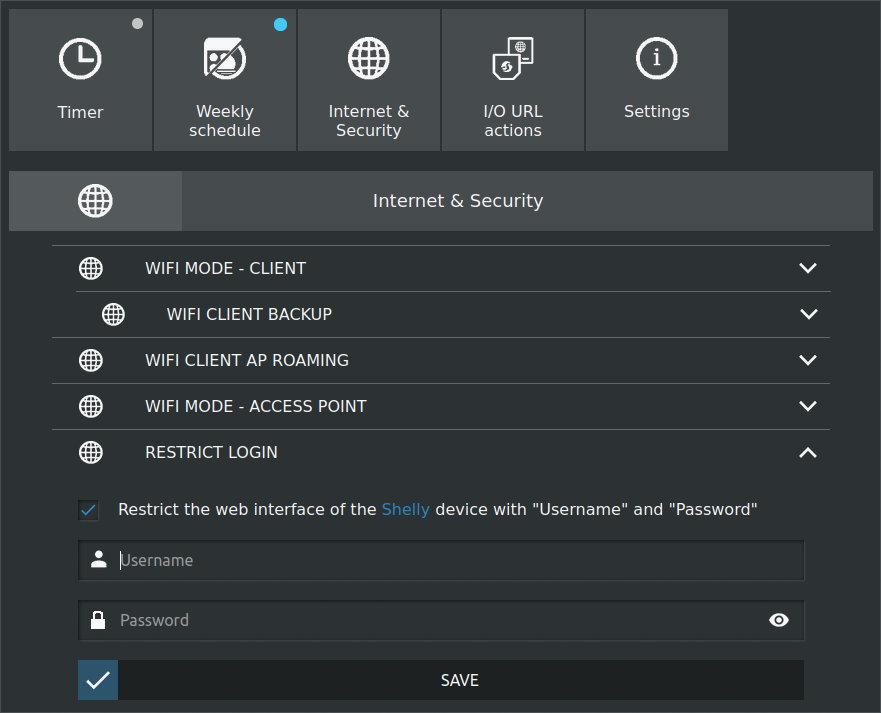The width and height of the screenshot is (881, 713).
Task: Click the globe icon in Internet & Security header
Action: click(95, 201)
